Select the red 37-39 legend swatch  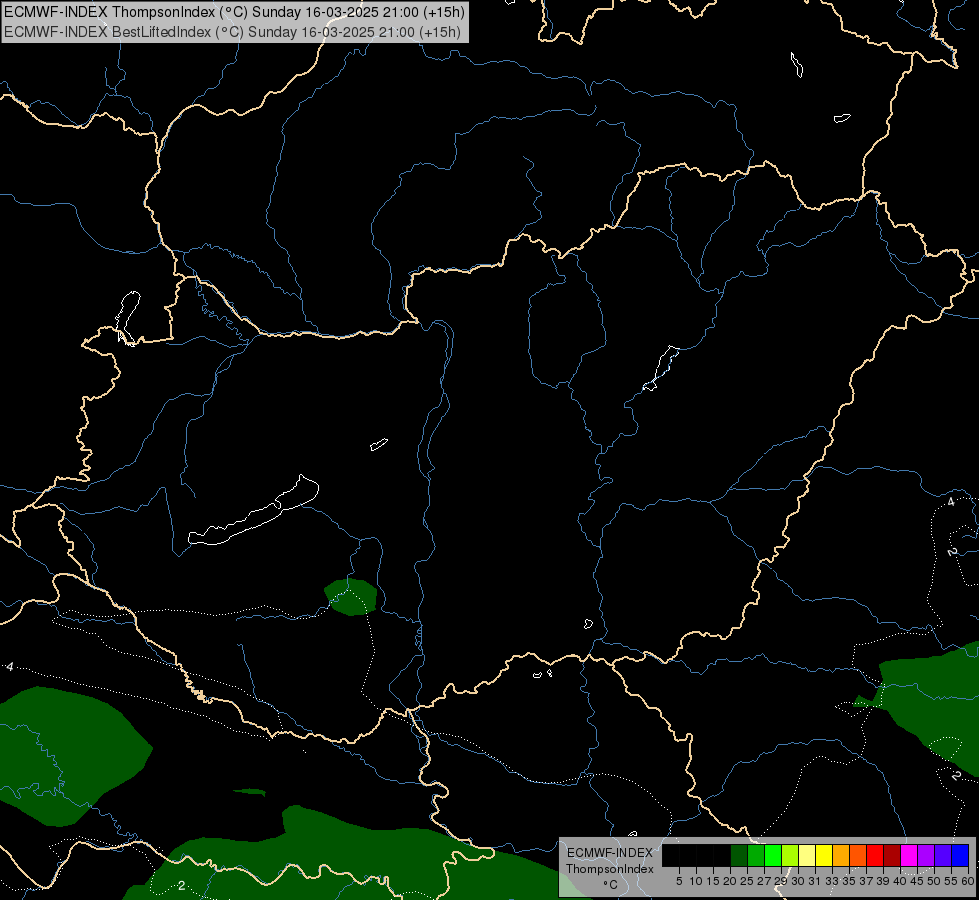pos(875,855)
